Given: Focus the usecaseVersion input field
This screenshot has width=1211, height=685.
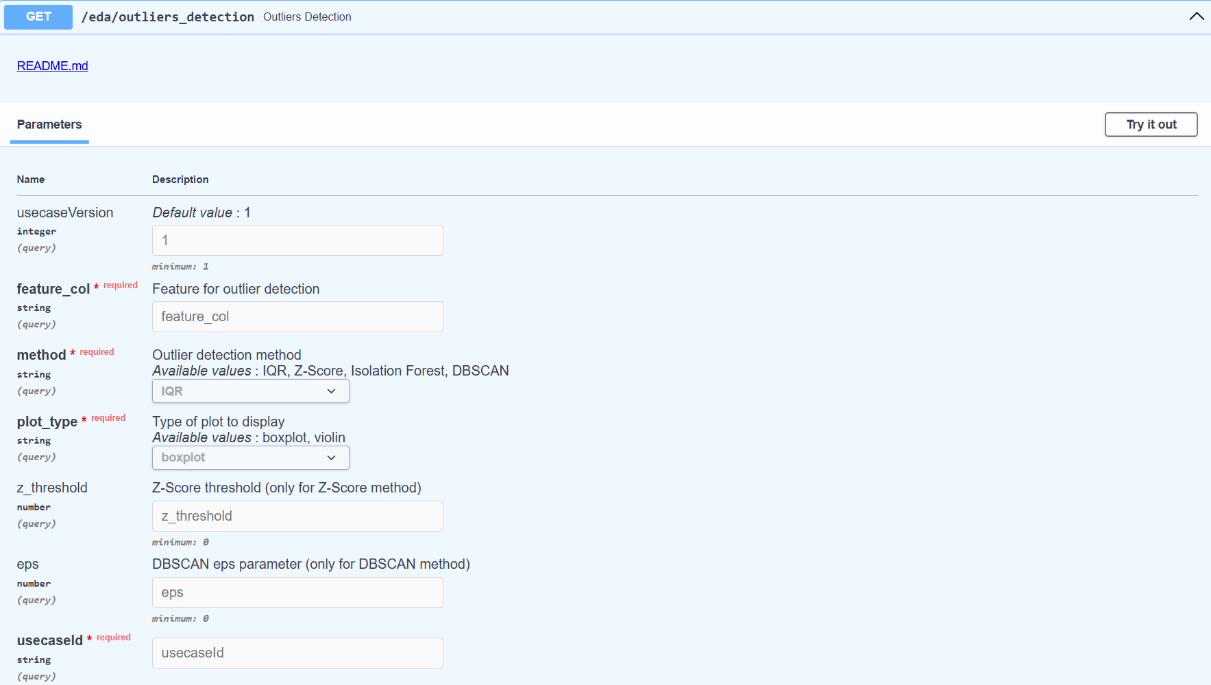Looking at the screenshot, I should (298, 241).
